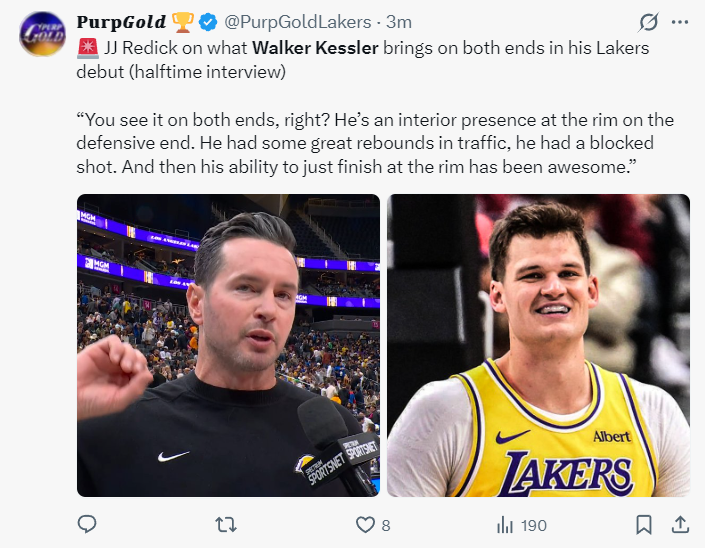This screenshot has height=548, width=705.
Task: Click the blue verified checkmark badge
Action: (208, 22)
